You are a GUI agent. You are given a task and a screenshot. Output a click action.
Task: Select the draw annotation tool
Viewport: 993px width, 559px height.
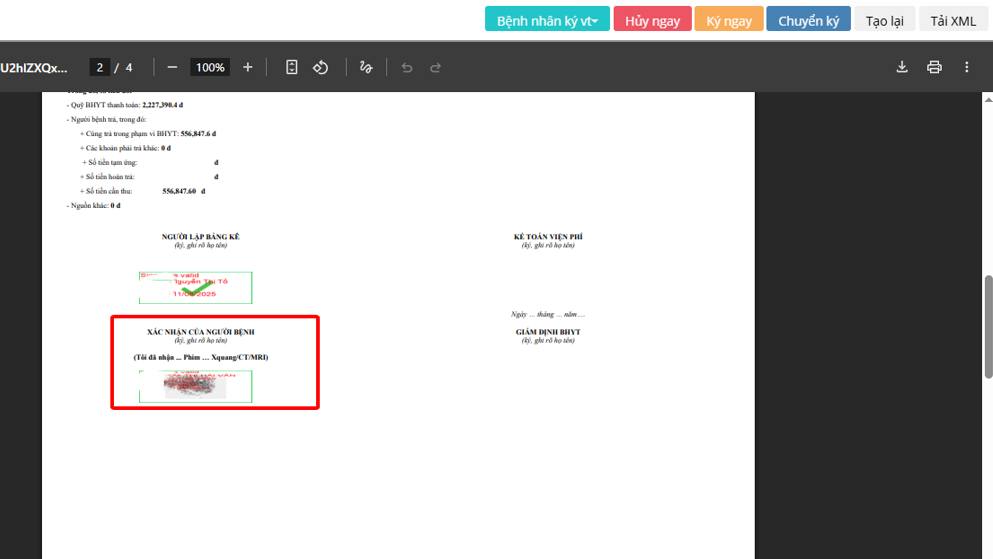point(366,67)
